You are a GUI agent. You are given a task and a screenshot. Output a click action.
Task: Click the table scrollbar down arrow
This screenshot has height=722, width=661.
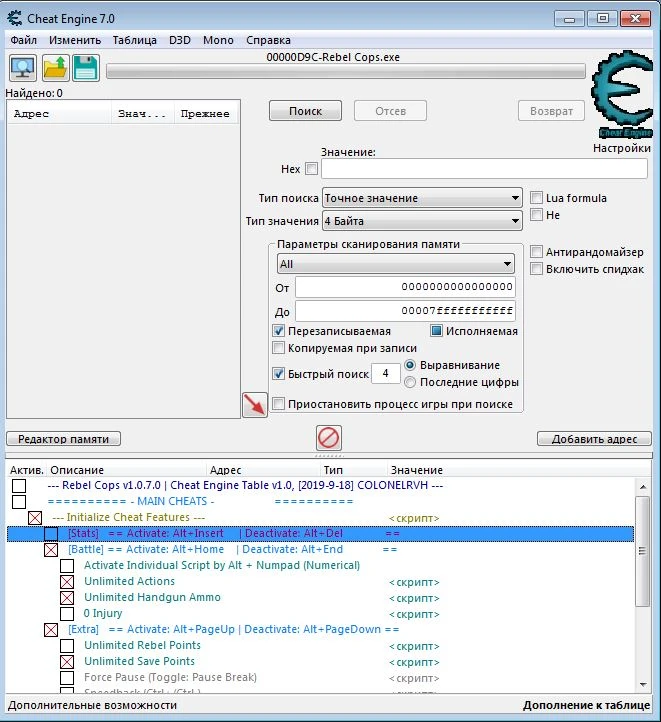(643, 685)
